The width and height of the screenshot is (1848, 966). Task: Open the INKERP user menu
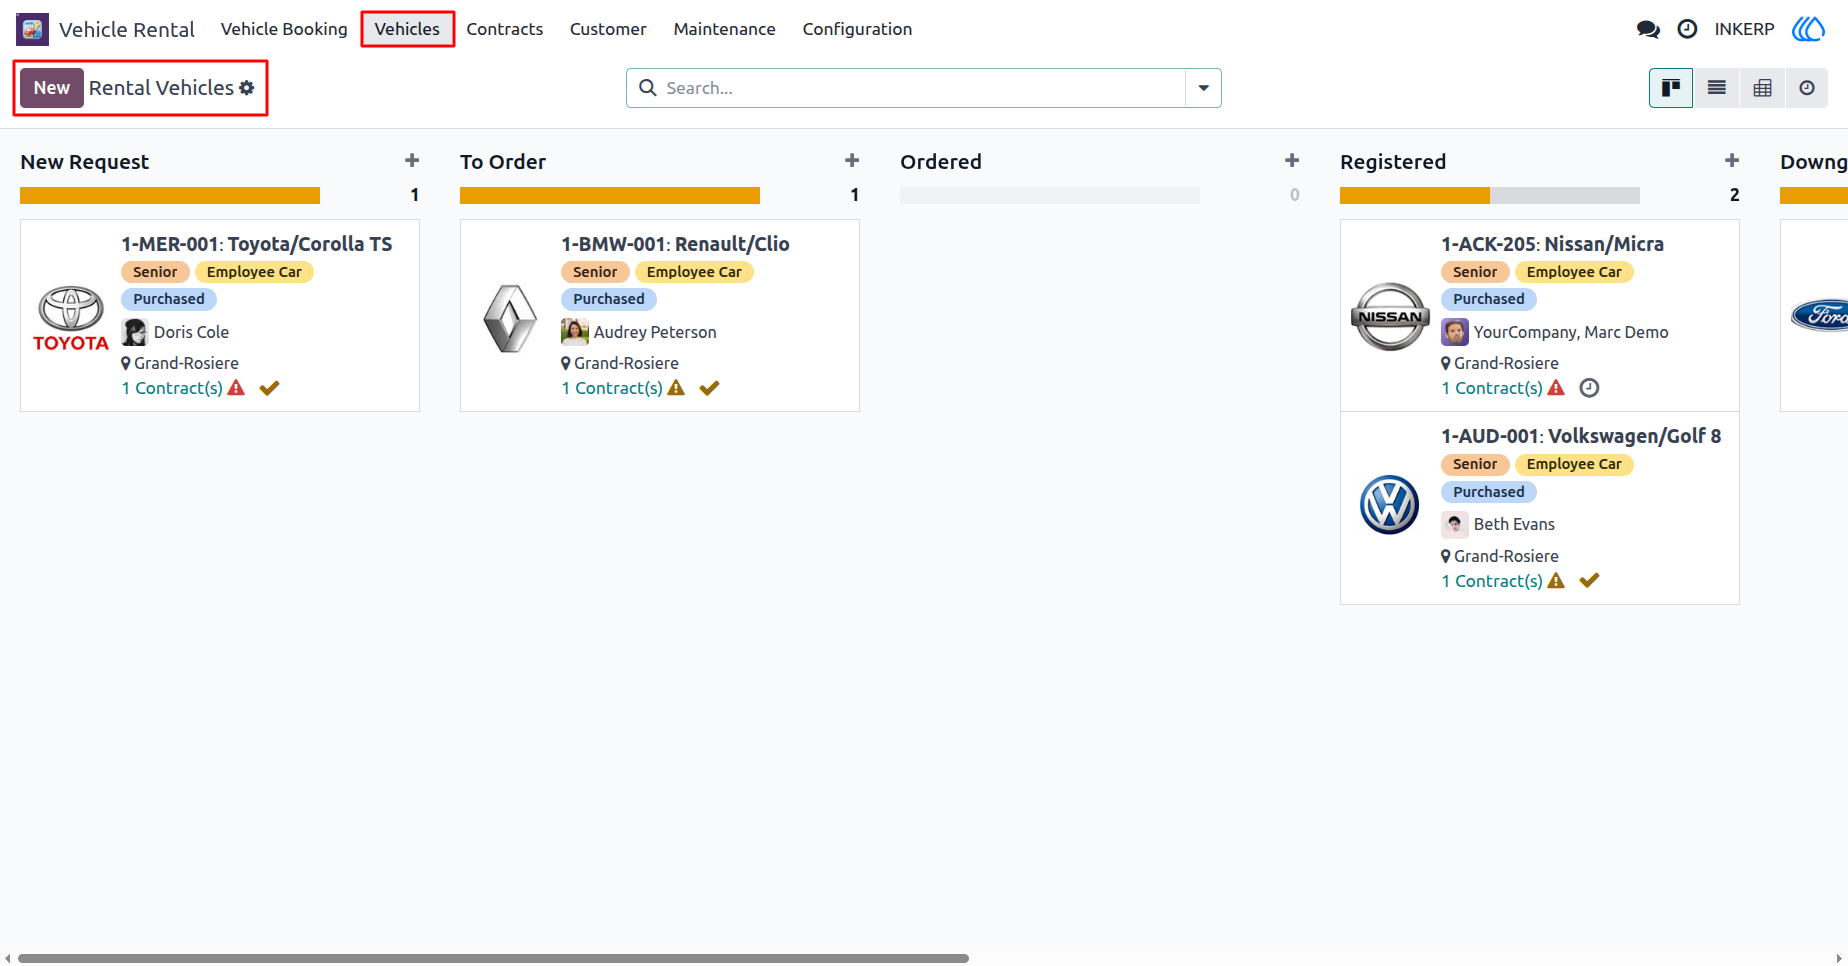click(x=1744, y=29)
